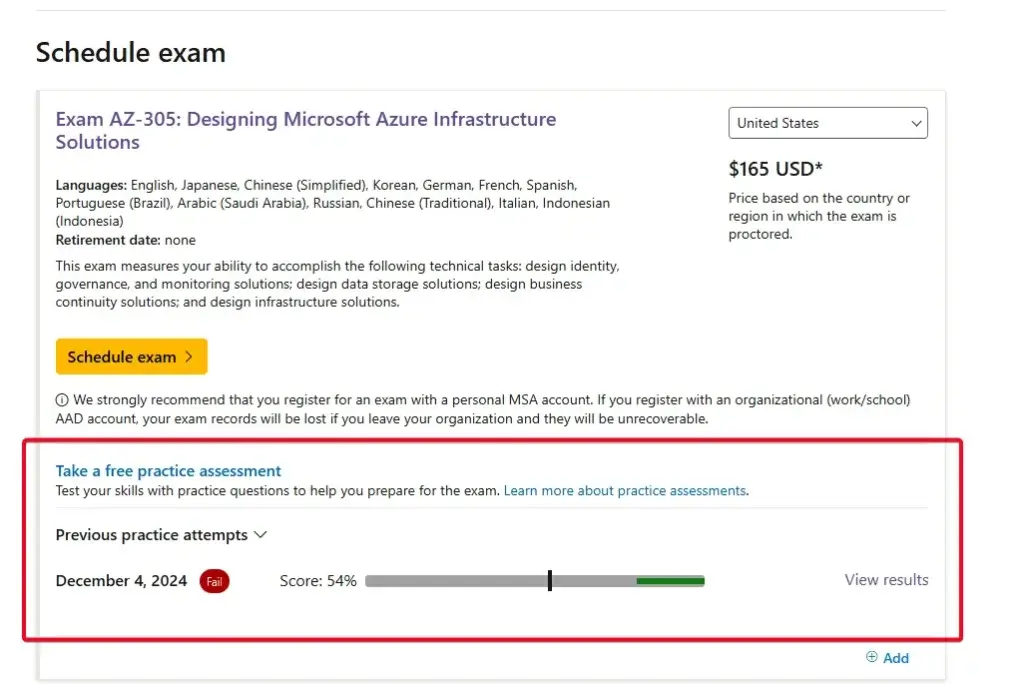The image size is (1024, 684).
Task: Click the Languages list text
Action: (333, 203)
